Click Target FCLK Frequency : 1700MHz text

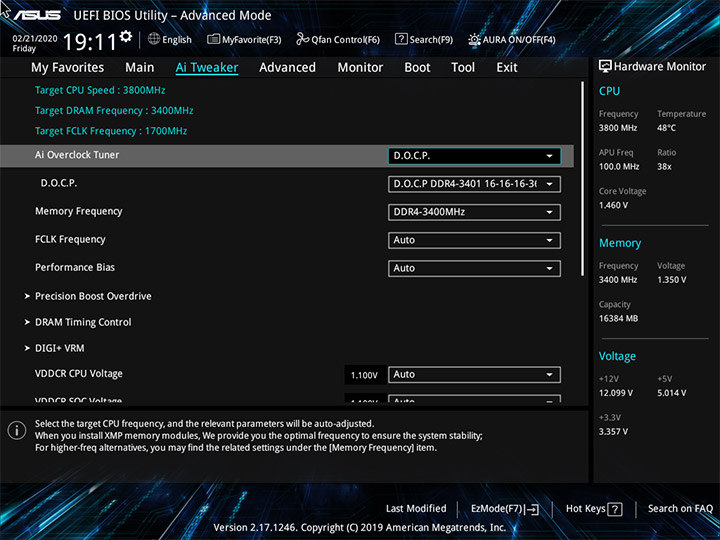[x=111, y=131]
